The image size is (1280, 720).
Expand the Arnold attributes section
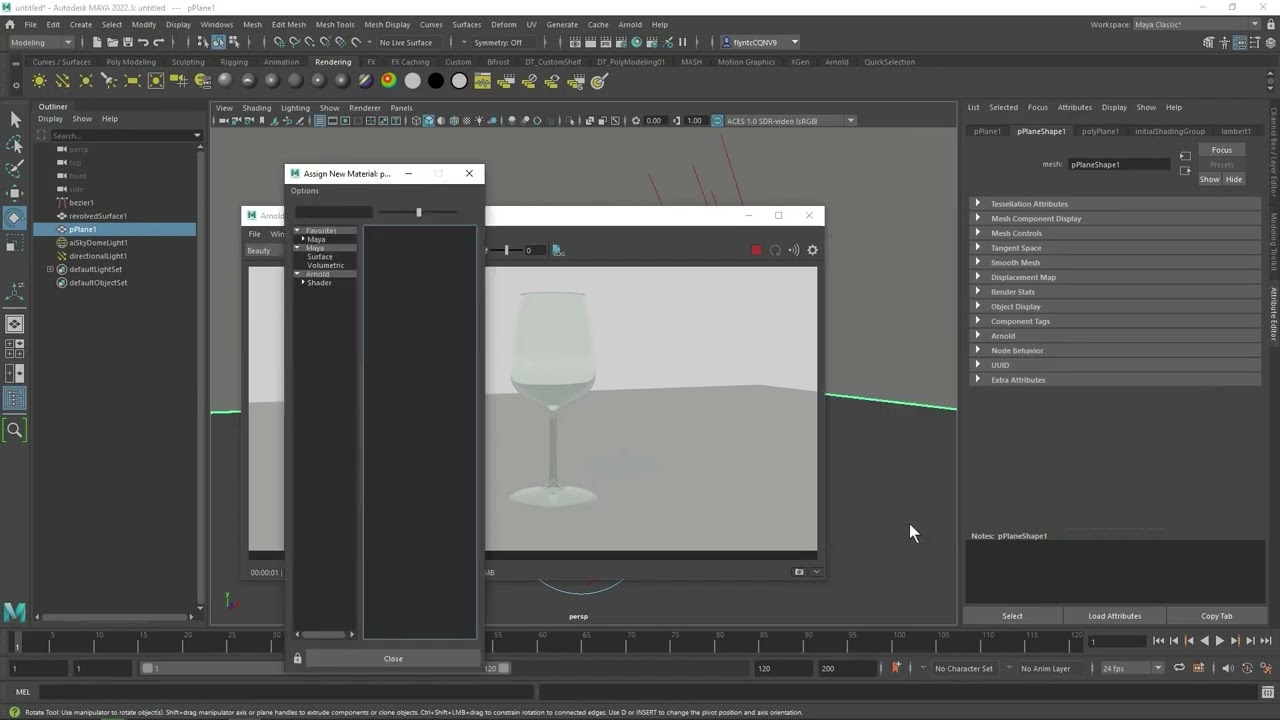1115,336
